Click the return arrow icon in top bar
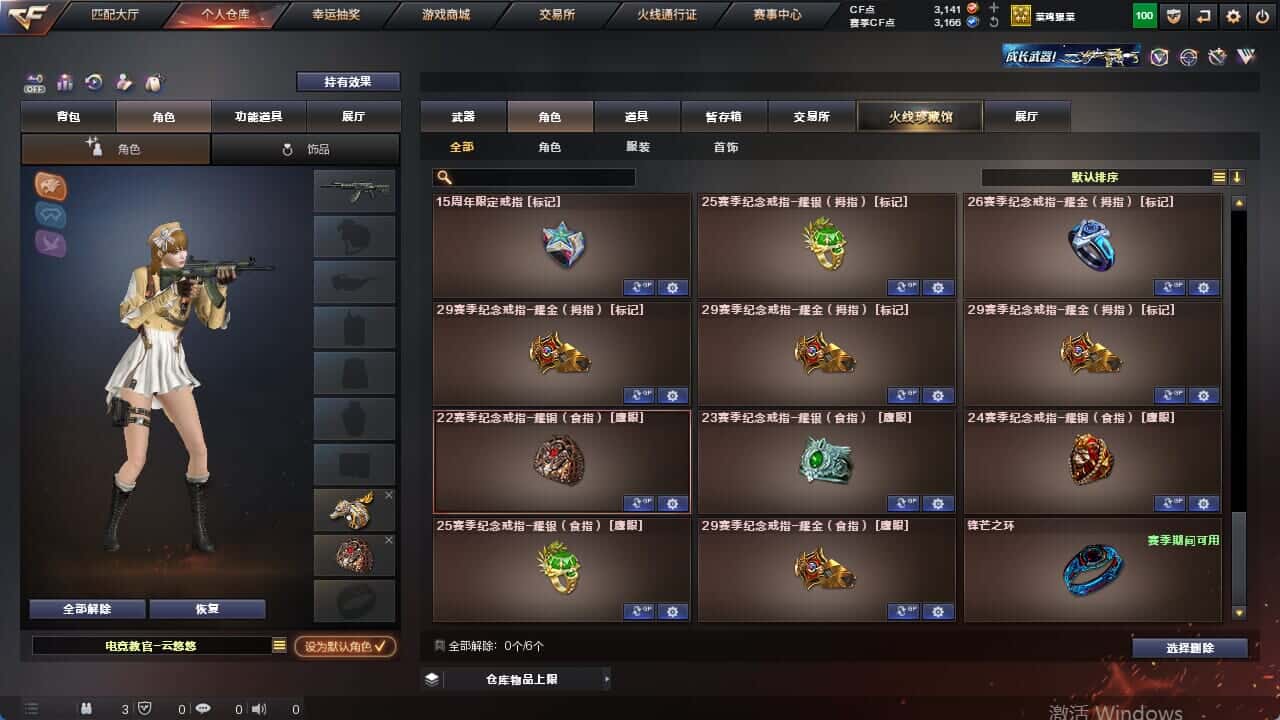1280x720 pixels. tap(1204, 16)
